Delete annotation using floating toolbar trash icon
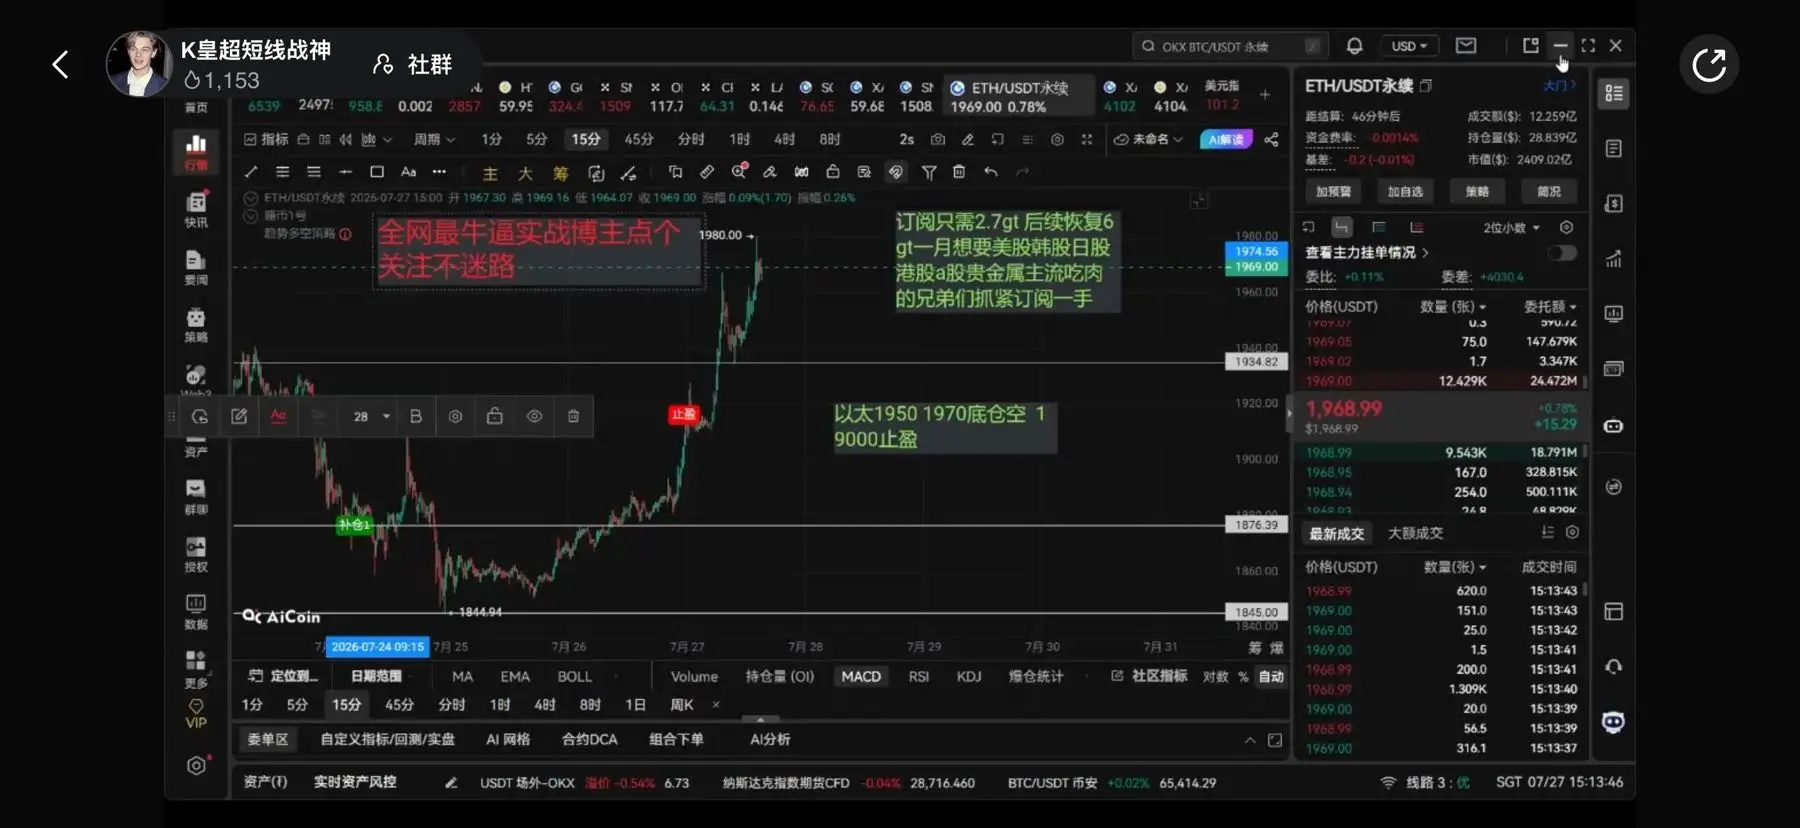 pos(574,416)
